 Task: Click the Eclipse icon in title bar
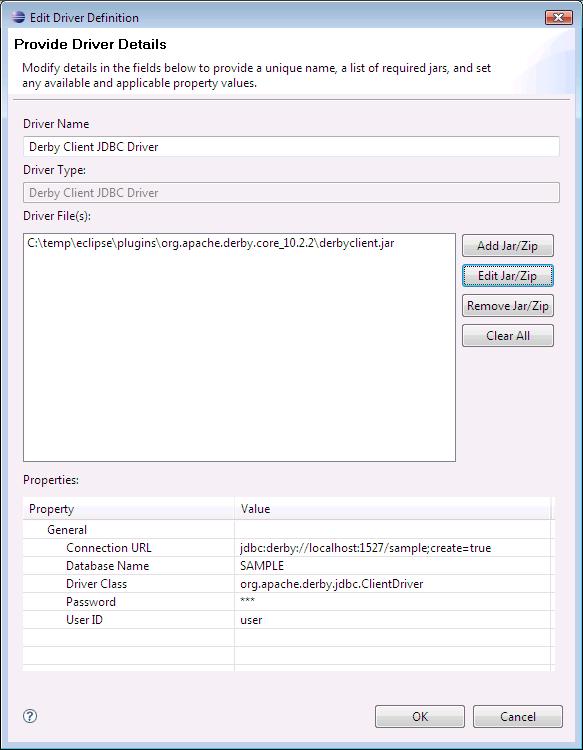[18, 17]
